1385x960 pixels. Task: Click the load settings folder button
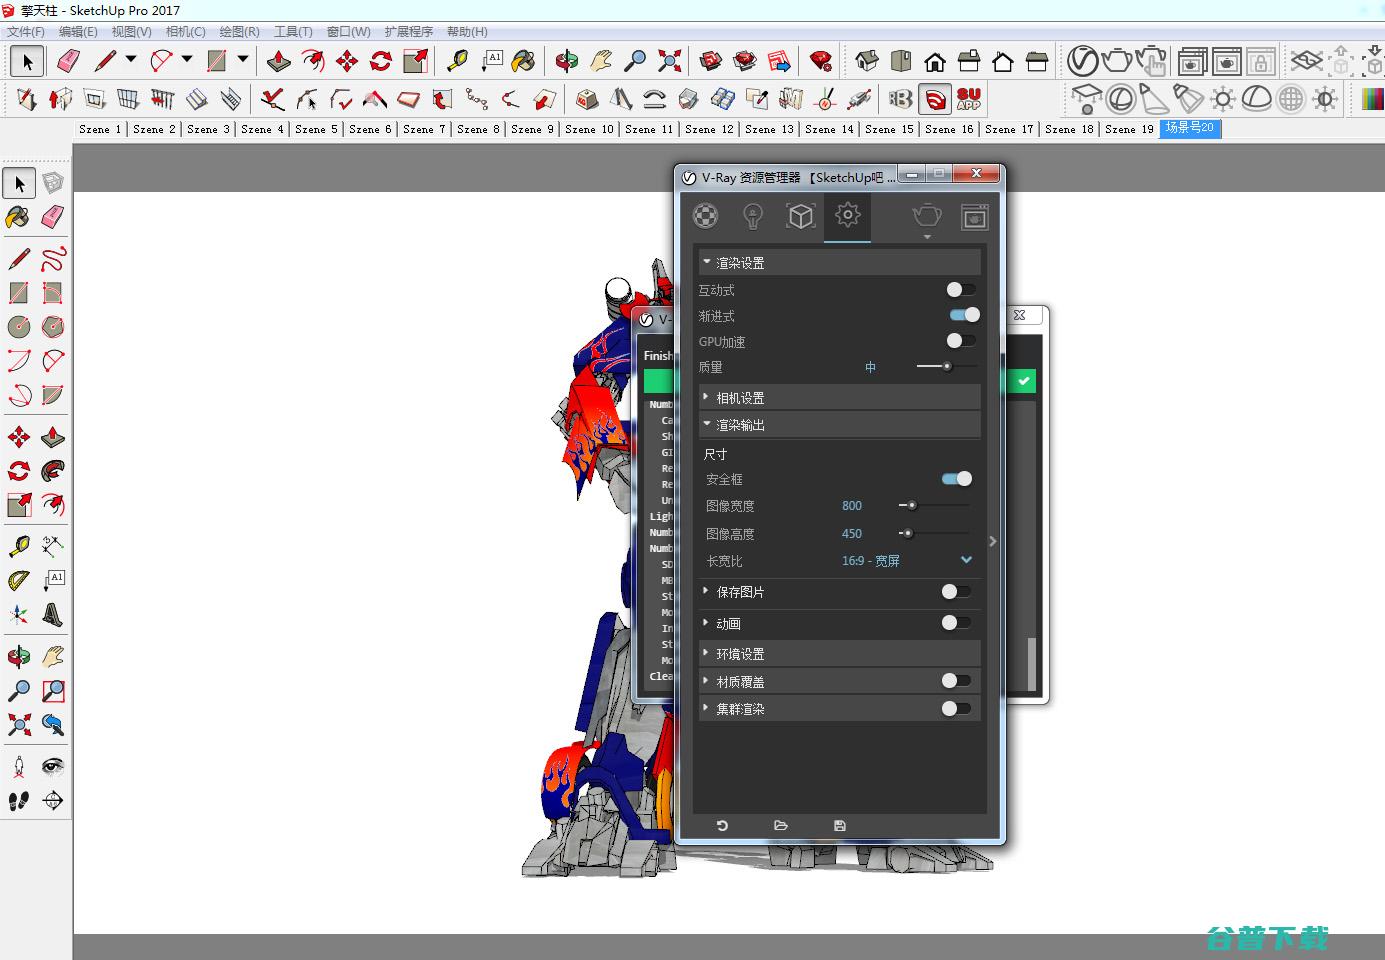[x=781, y=826]
